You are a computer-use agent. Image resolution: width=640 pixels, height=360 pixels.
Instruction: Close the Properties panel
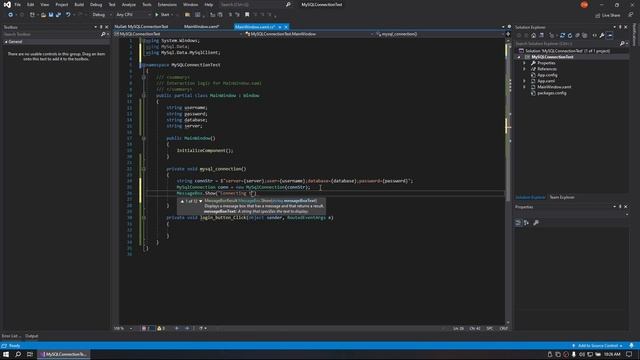coord(626,207)
